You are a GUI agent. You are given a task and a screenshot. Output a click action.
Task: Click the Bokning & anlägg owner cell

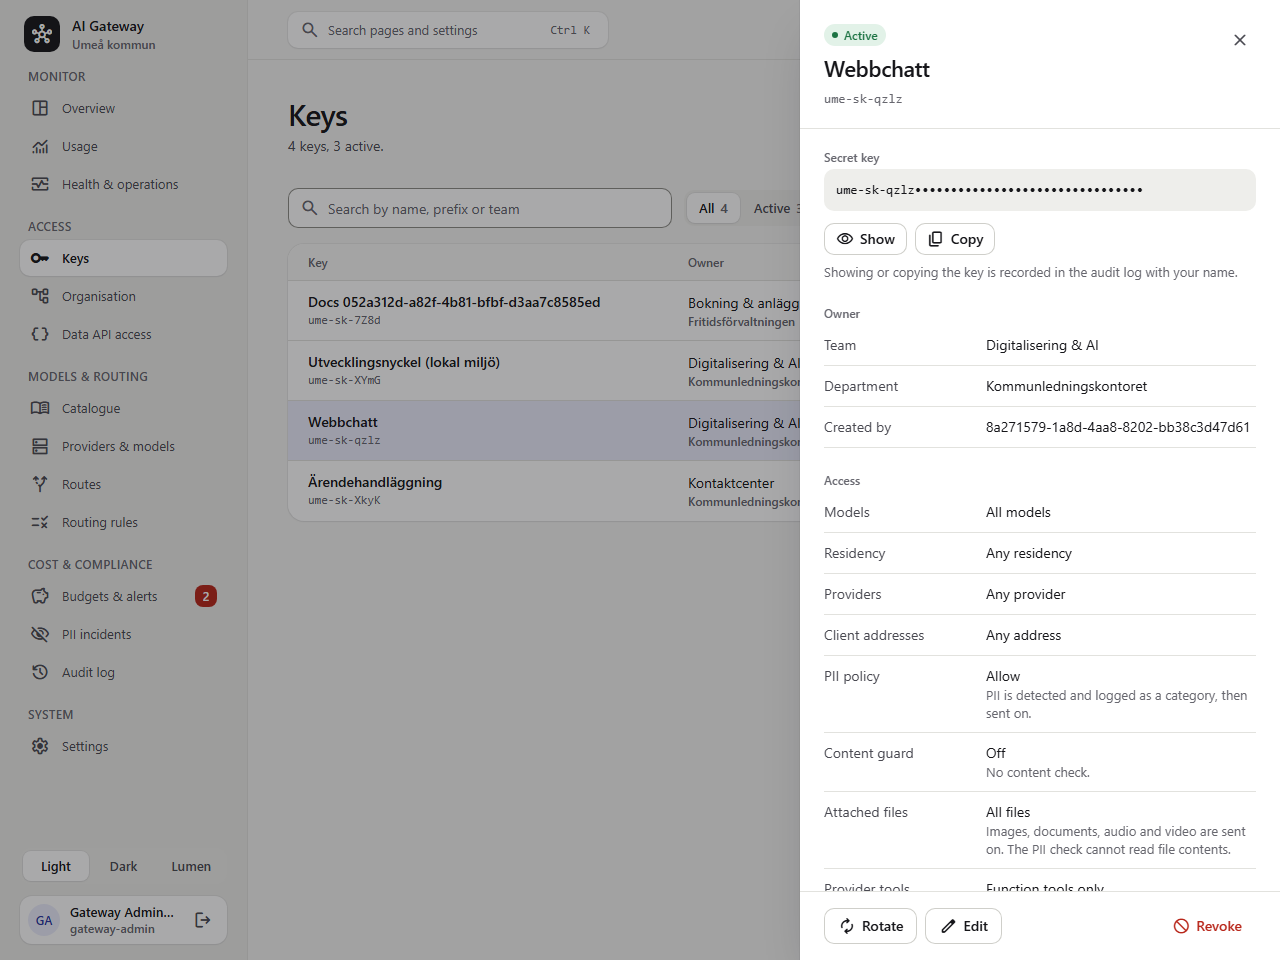click(x=744, y=310)
